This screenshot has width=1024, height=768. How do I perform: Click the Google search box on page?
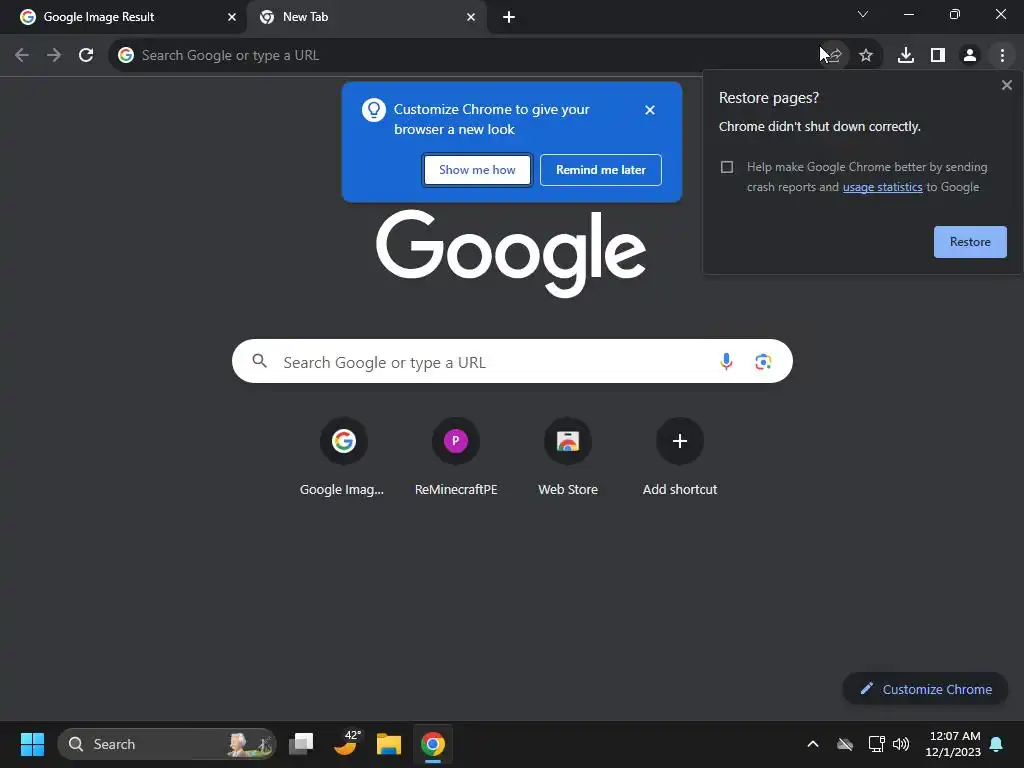coord(512,361)
